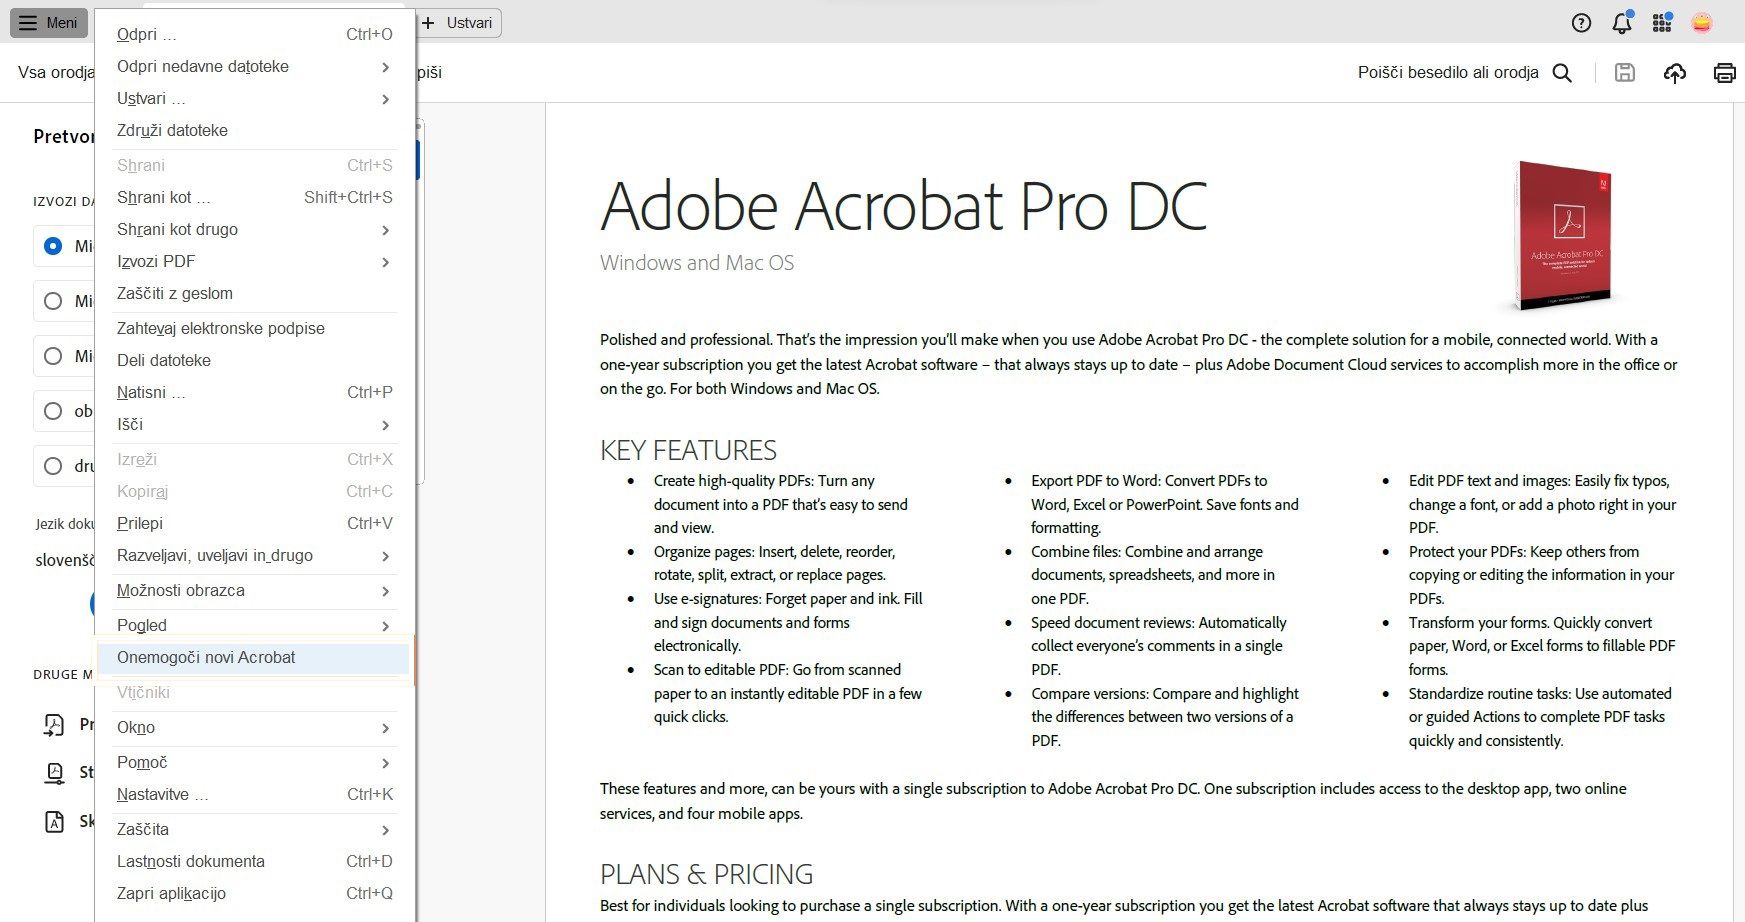Click the printer icon in the toolbar

click(1724, 73)
